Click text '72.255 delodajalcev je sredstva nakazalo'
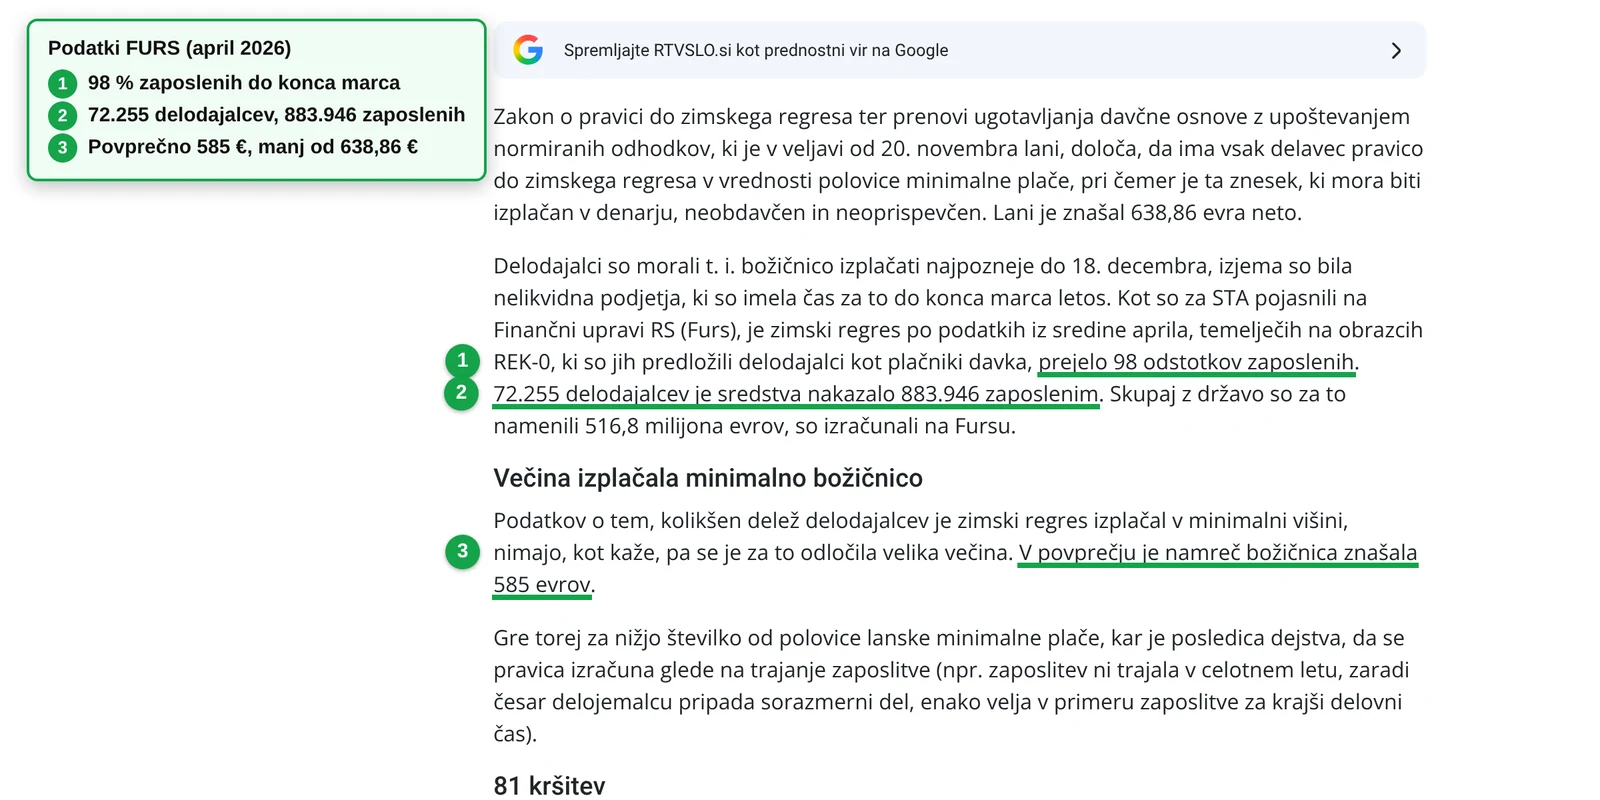 (x=694, y=394)
